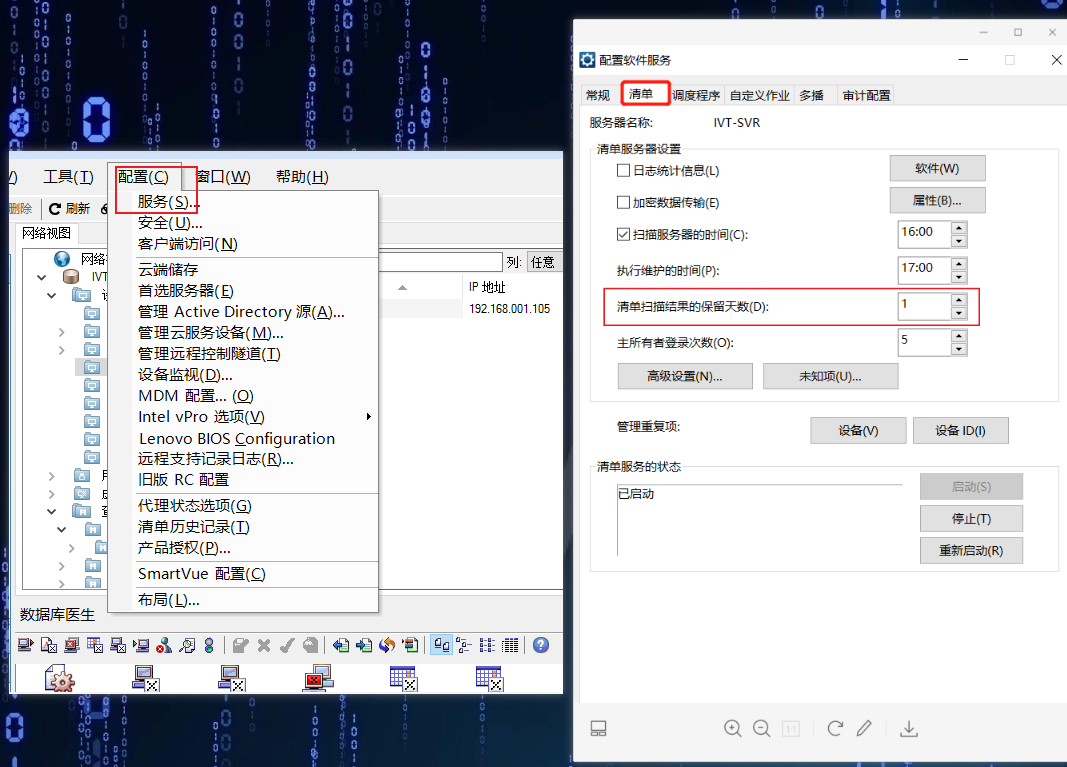Click the download icon in the dialog footer
This screenshot has width=1067, height=767.
(x=908, y=728)
